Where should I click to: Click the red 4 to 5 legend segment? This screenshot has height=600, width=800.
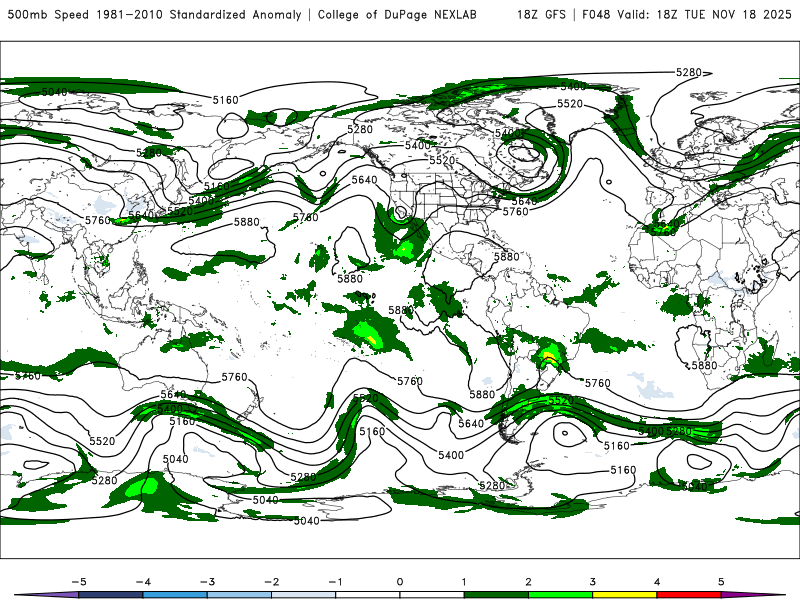(x=689, y=595)
